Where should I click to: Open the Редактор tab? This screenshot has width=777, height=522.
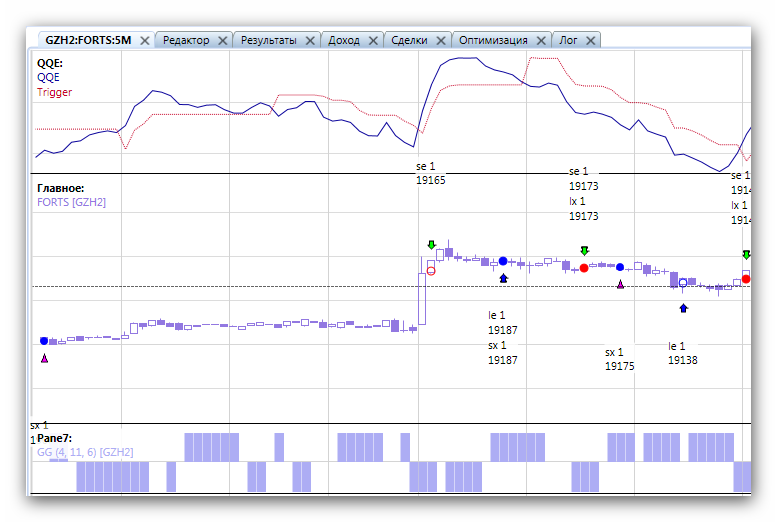186,40
